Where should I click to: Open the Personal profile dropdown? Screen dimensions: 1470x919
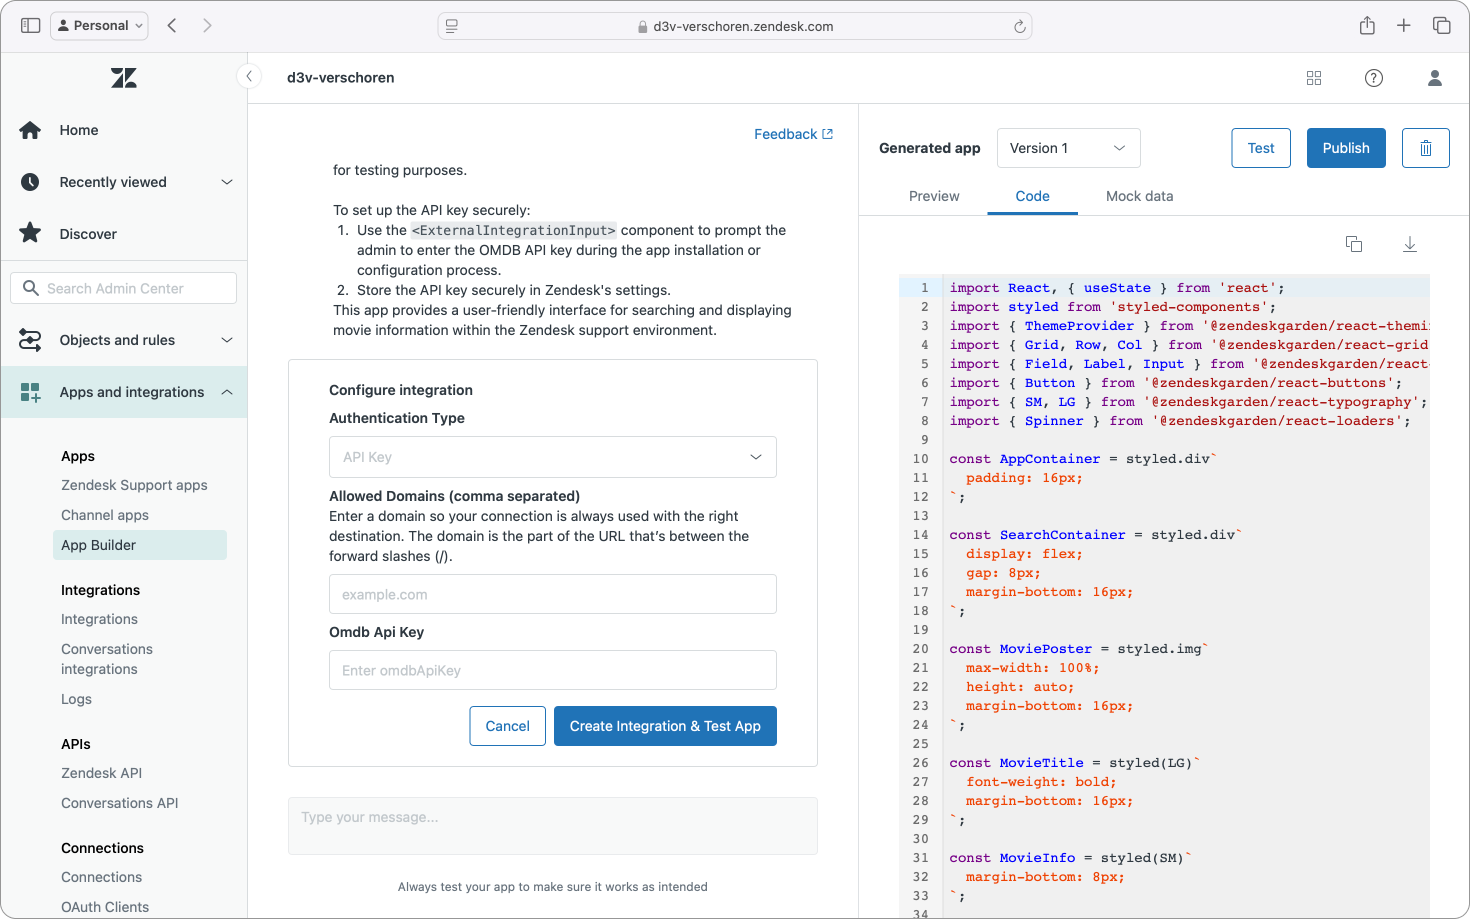pyautogui.click(x=99, y=25)
